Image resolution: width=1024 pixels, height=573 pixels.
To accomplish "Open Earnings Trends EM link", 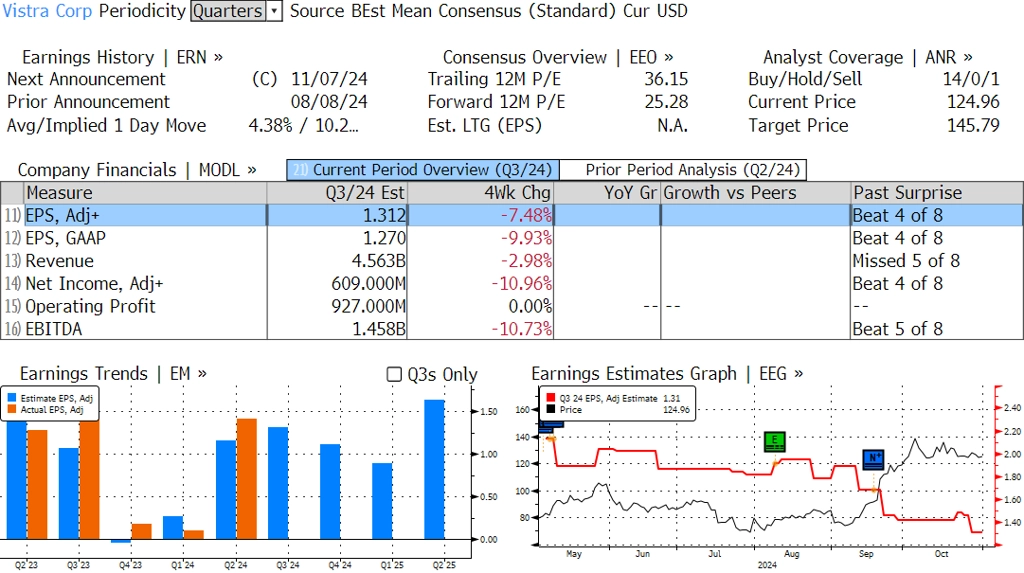I will (x=113, y=374).
